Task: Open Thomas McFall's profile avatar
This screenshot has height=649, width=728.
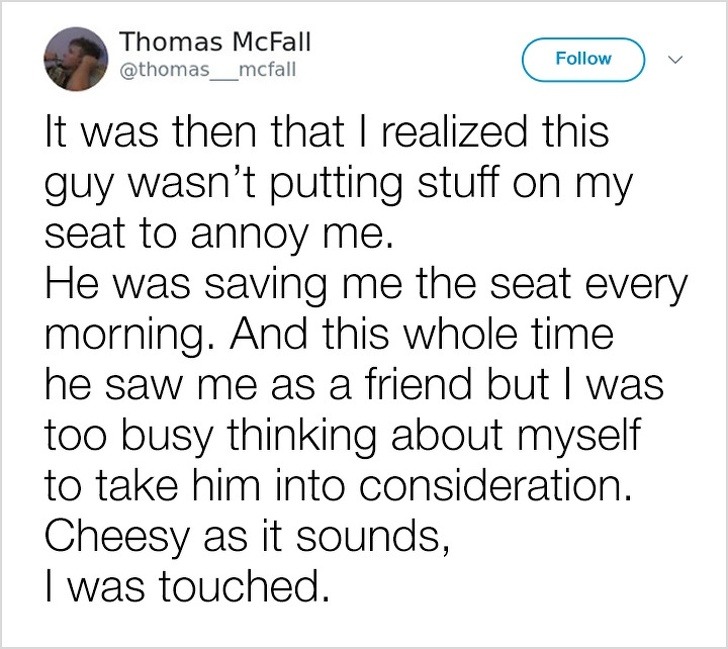Action: coord(70,57)
